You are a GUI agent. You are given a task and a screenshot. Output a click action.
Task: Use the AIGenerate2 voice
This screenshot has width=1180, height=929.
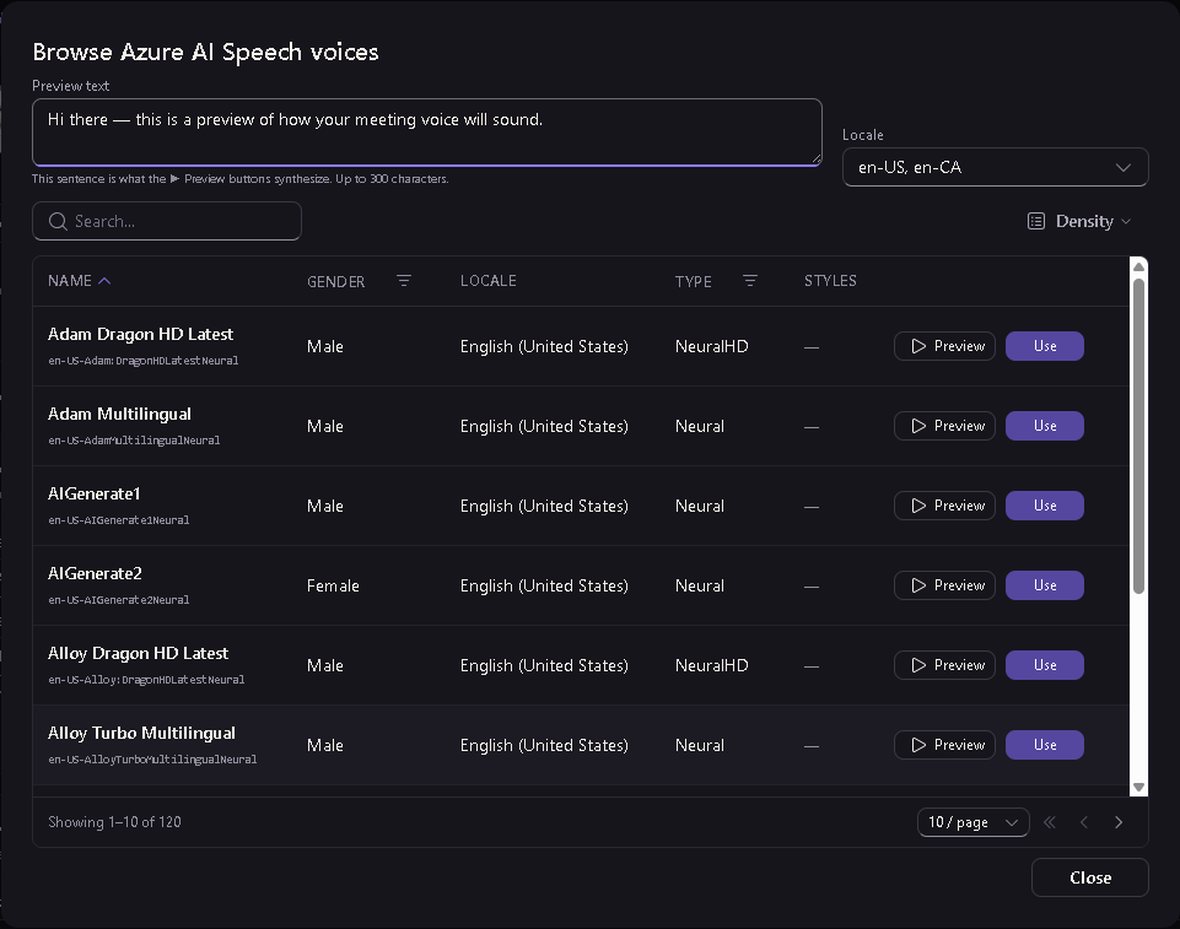tap(1045, 586)
